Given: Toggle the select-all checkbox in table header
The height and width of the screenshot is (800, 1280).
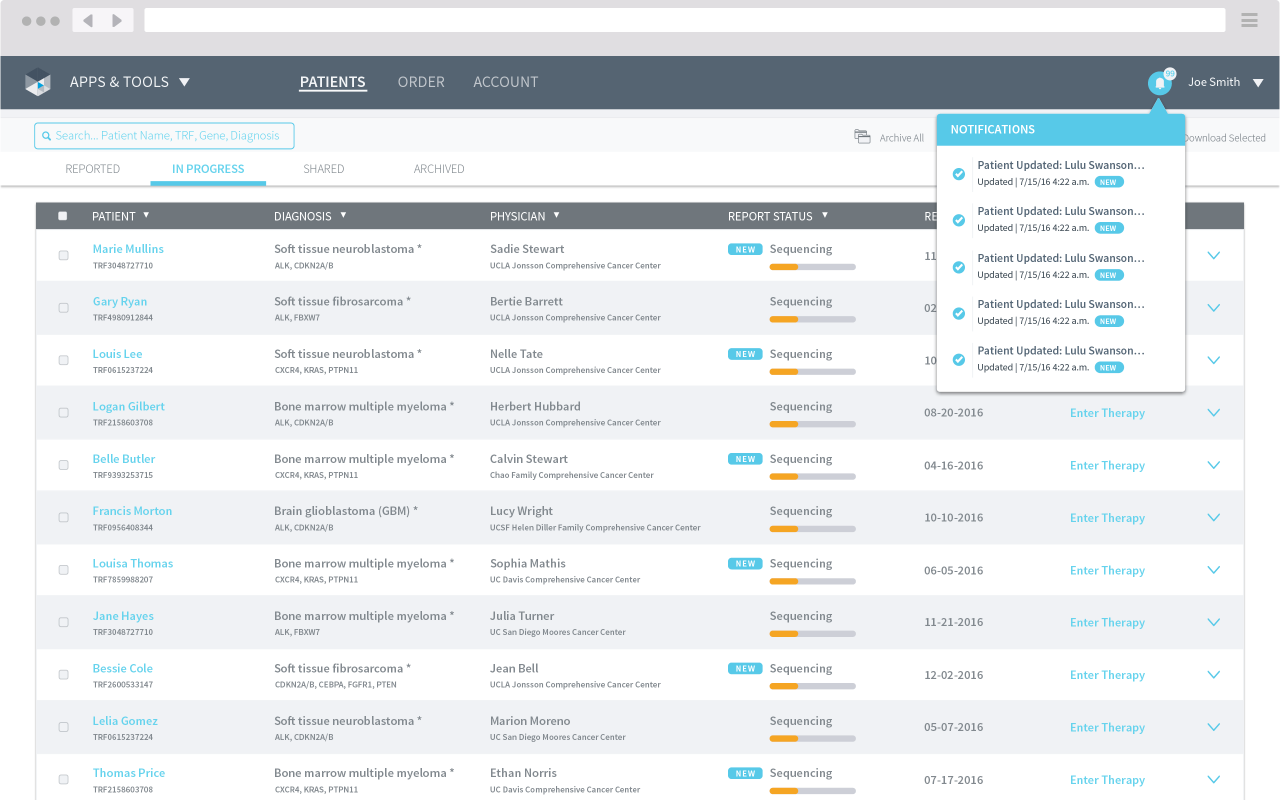Looking at the screenshot, I should (x=63, y=216).
